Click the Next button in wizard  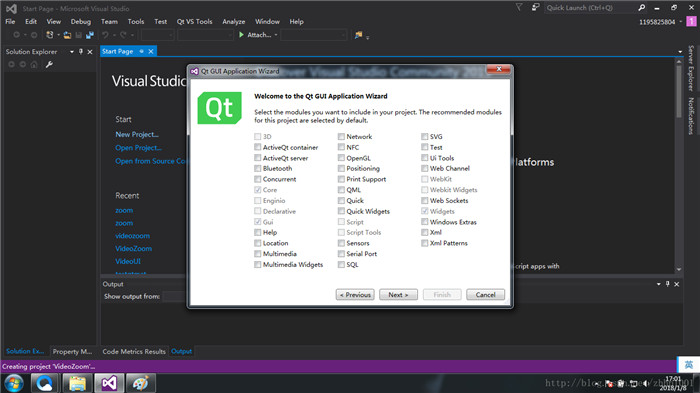[x=398, y=295]
